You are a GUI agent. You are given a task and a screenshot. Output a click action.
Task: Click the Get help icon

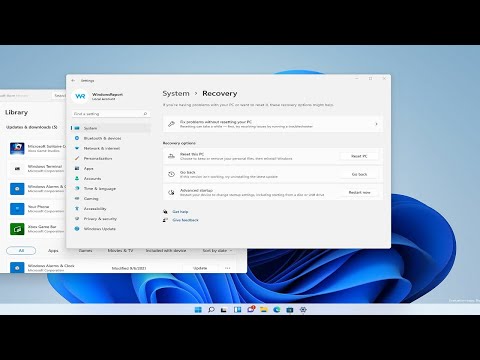(x=165, y=212)
